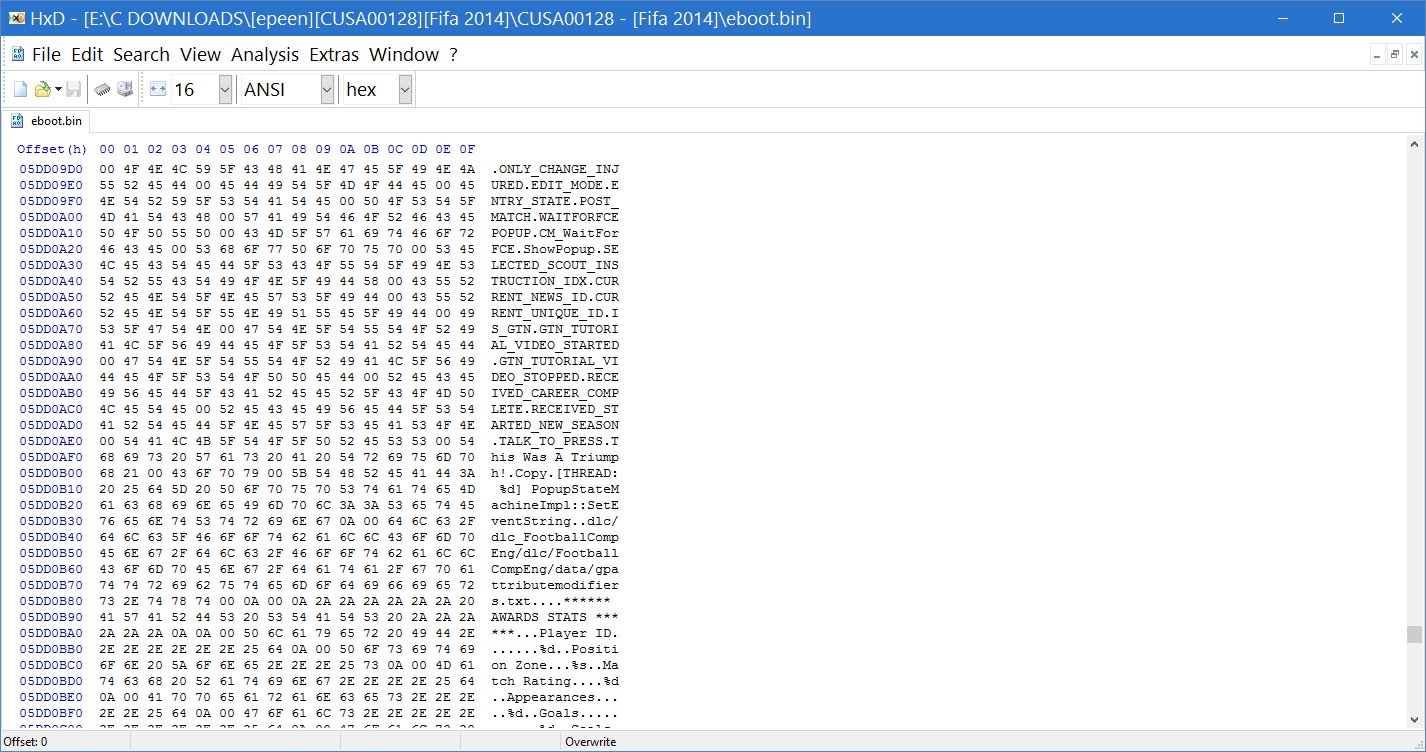Image resolution: width=1426 pixels, height=752 pixels.
Task: Open the Analysis menu
Action: point(265,55)
